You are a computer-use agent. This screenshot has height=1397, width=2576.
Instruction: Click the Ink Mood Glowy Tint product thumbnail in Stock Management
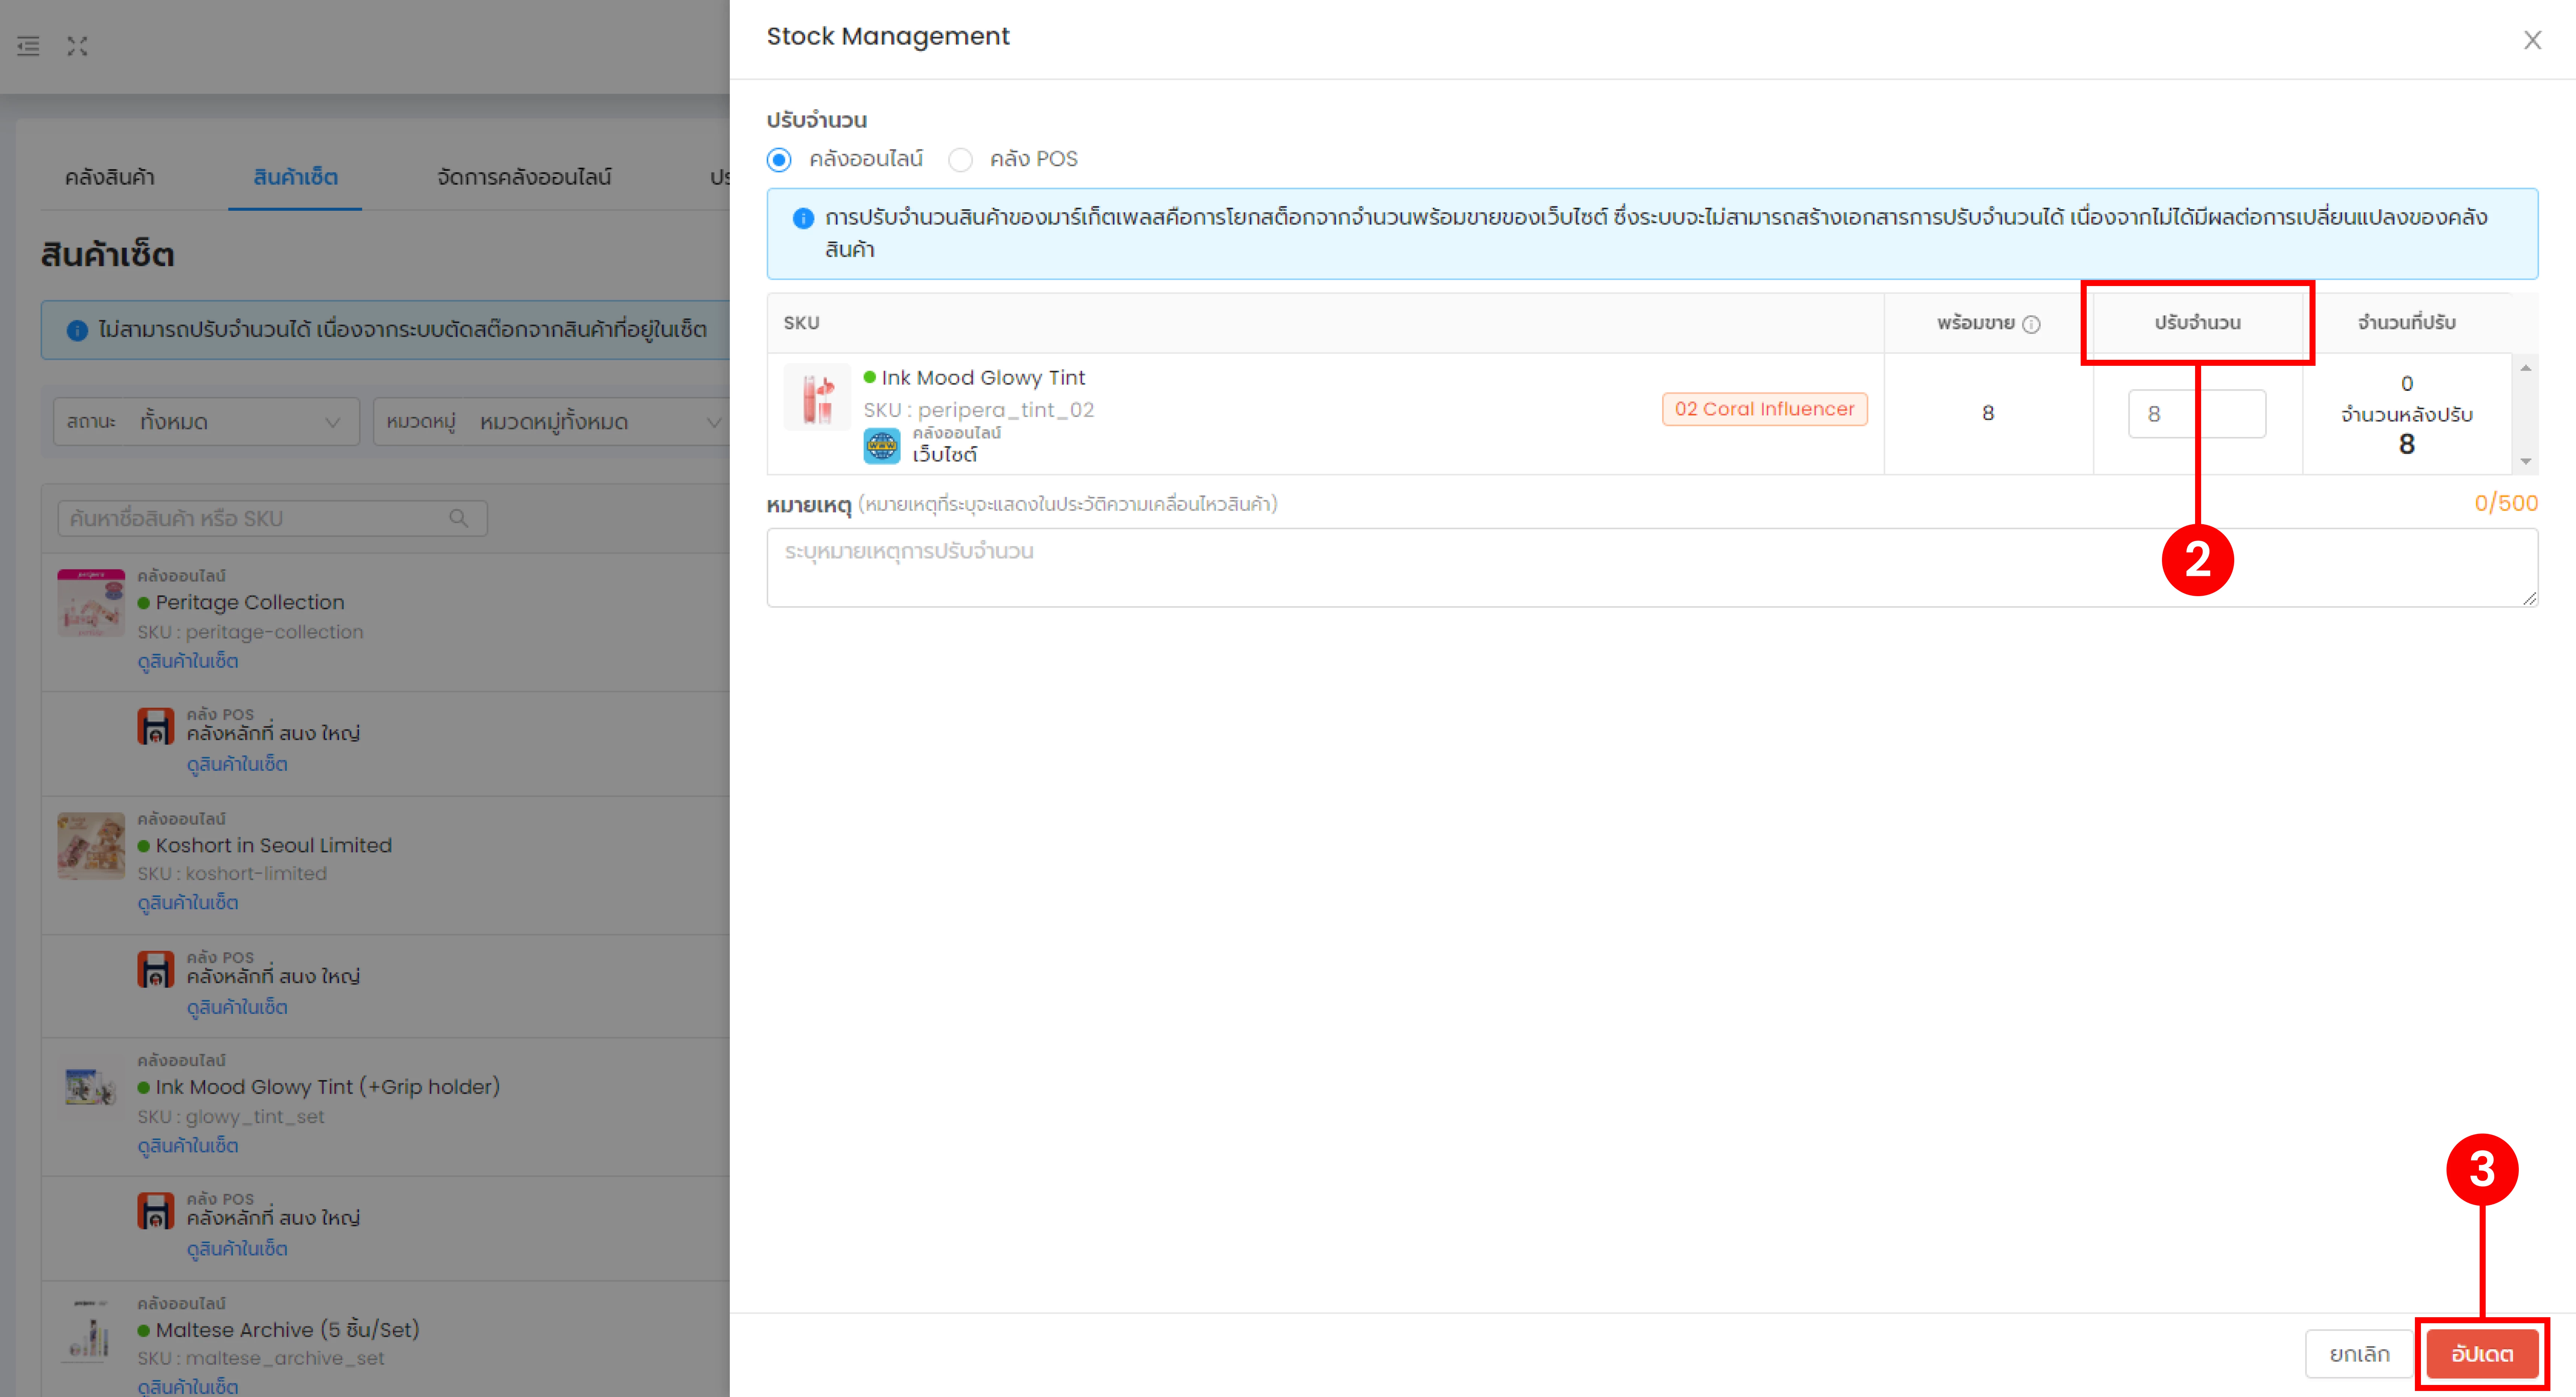[817, 397]
